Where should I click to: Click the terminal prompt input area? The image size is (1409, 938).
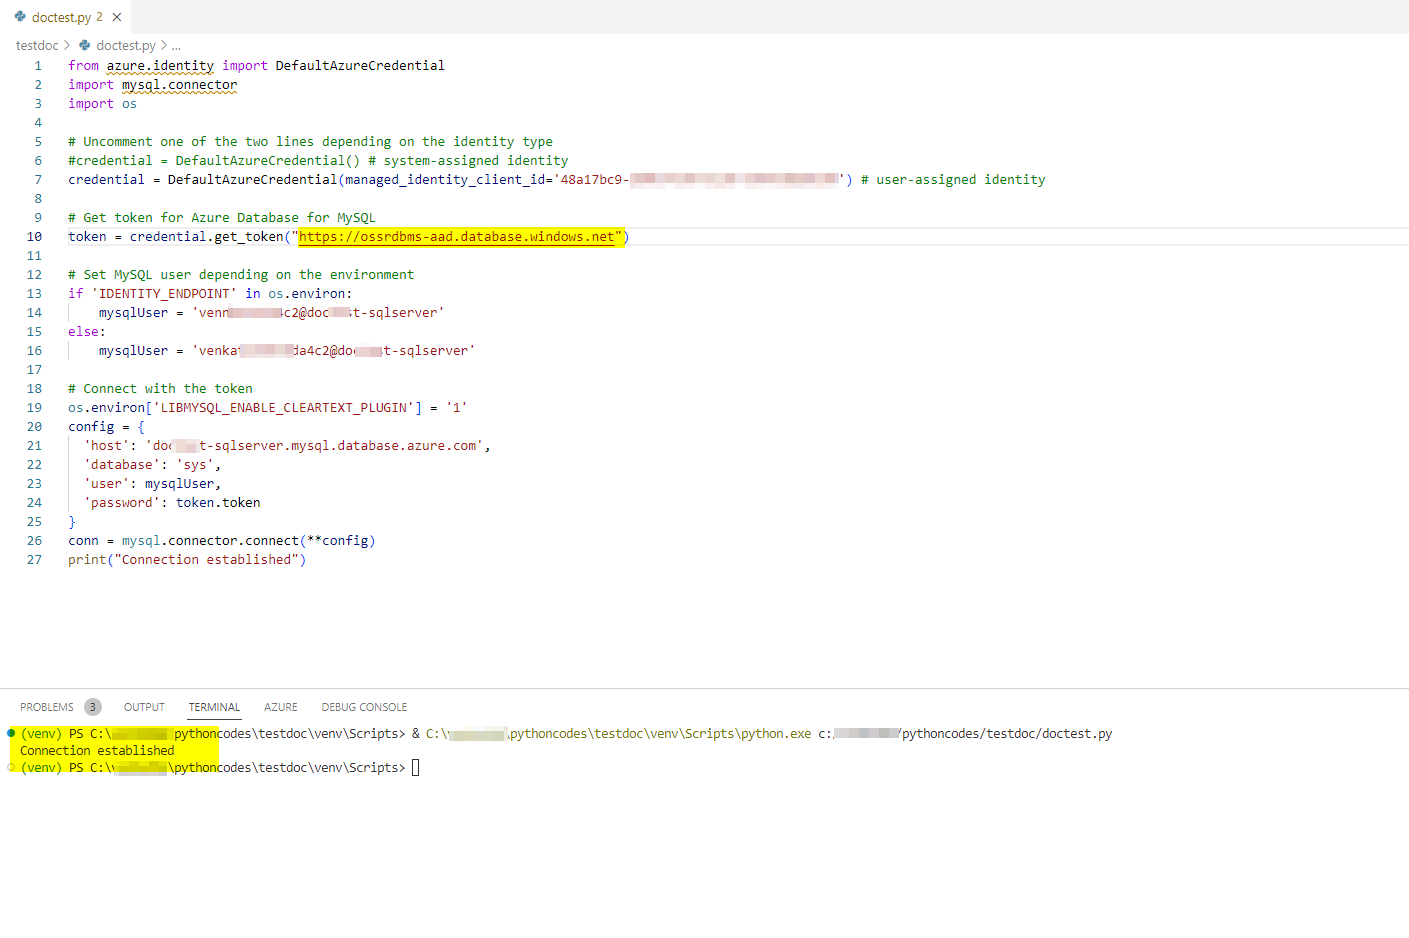[414, 767]
